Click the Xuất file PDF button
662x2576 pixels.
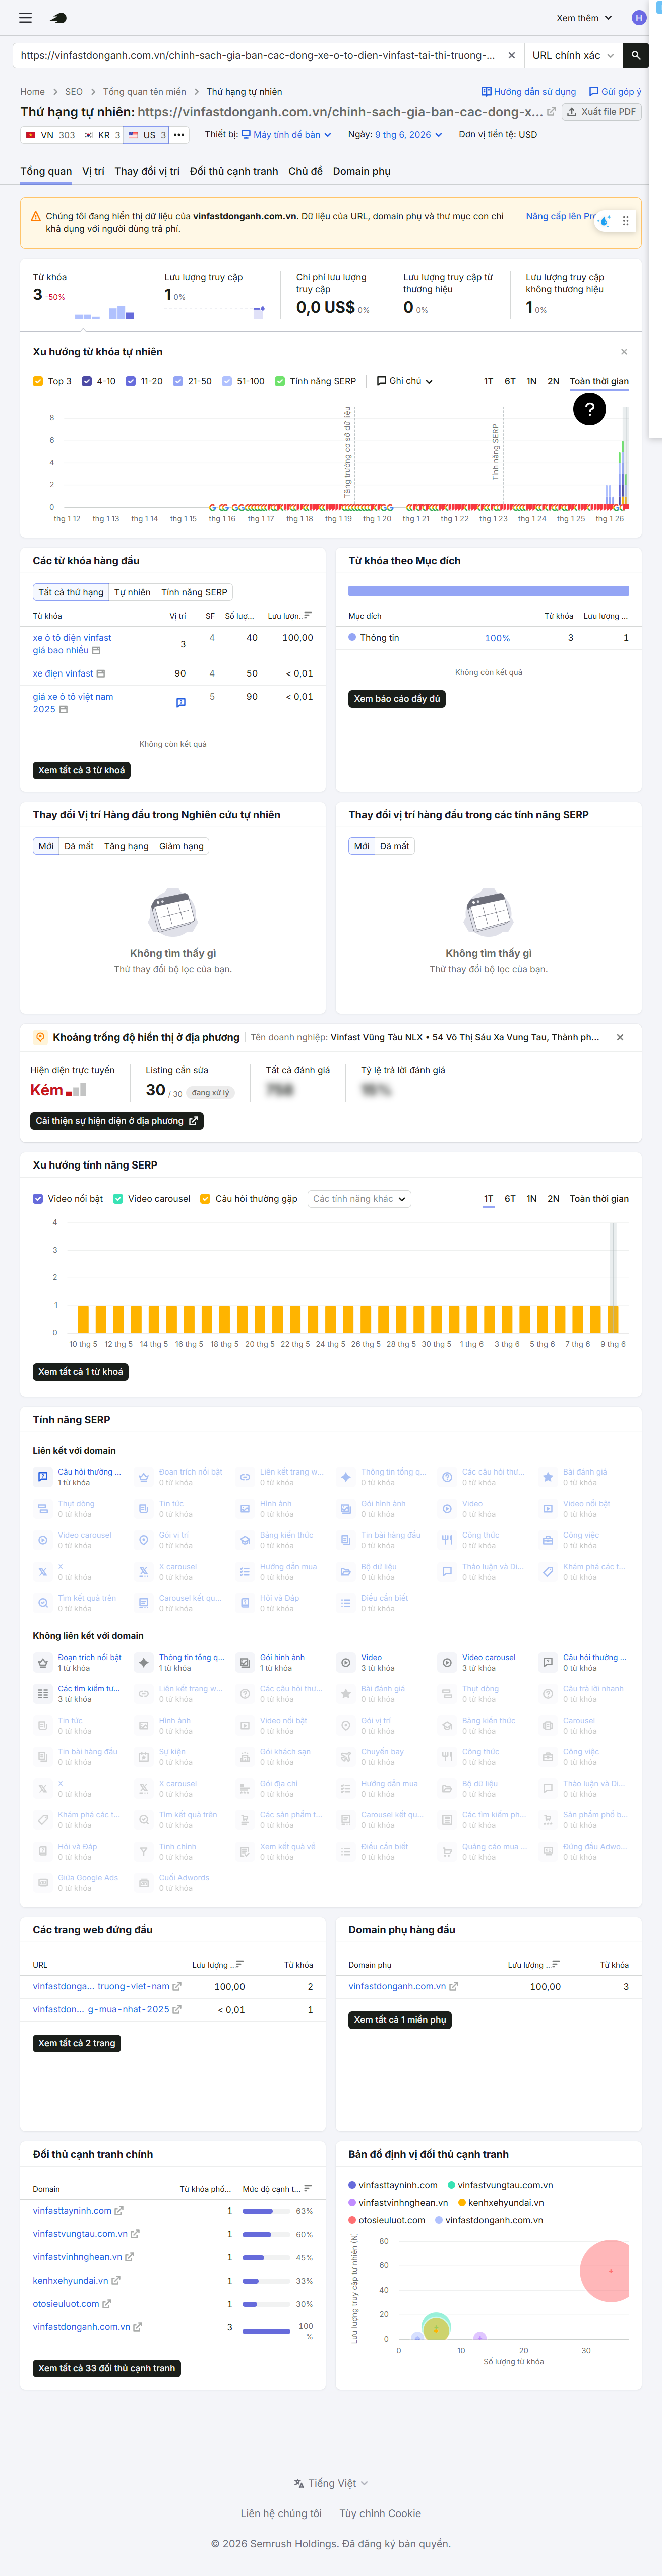pyautogui.click(x=602, y=112)
